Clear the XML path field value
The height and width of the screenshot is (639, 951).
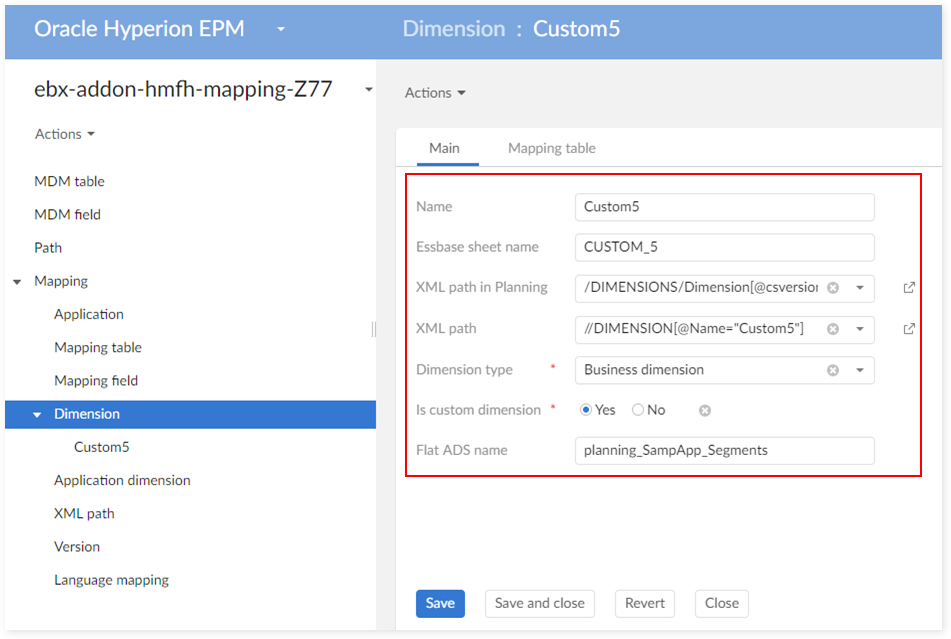pyautogui.click(x=832, y=329)
